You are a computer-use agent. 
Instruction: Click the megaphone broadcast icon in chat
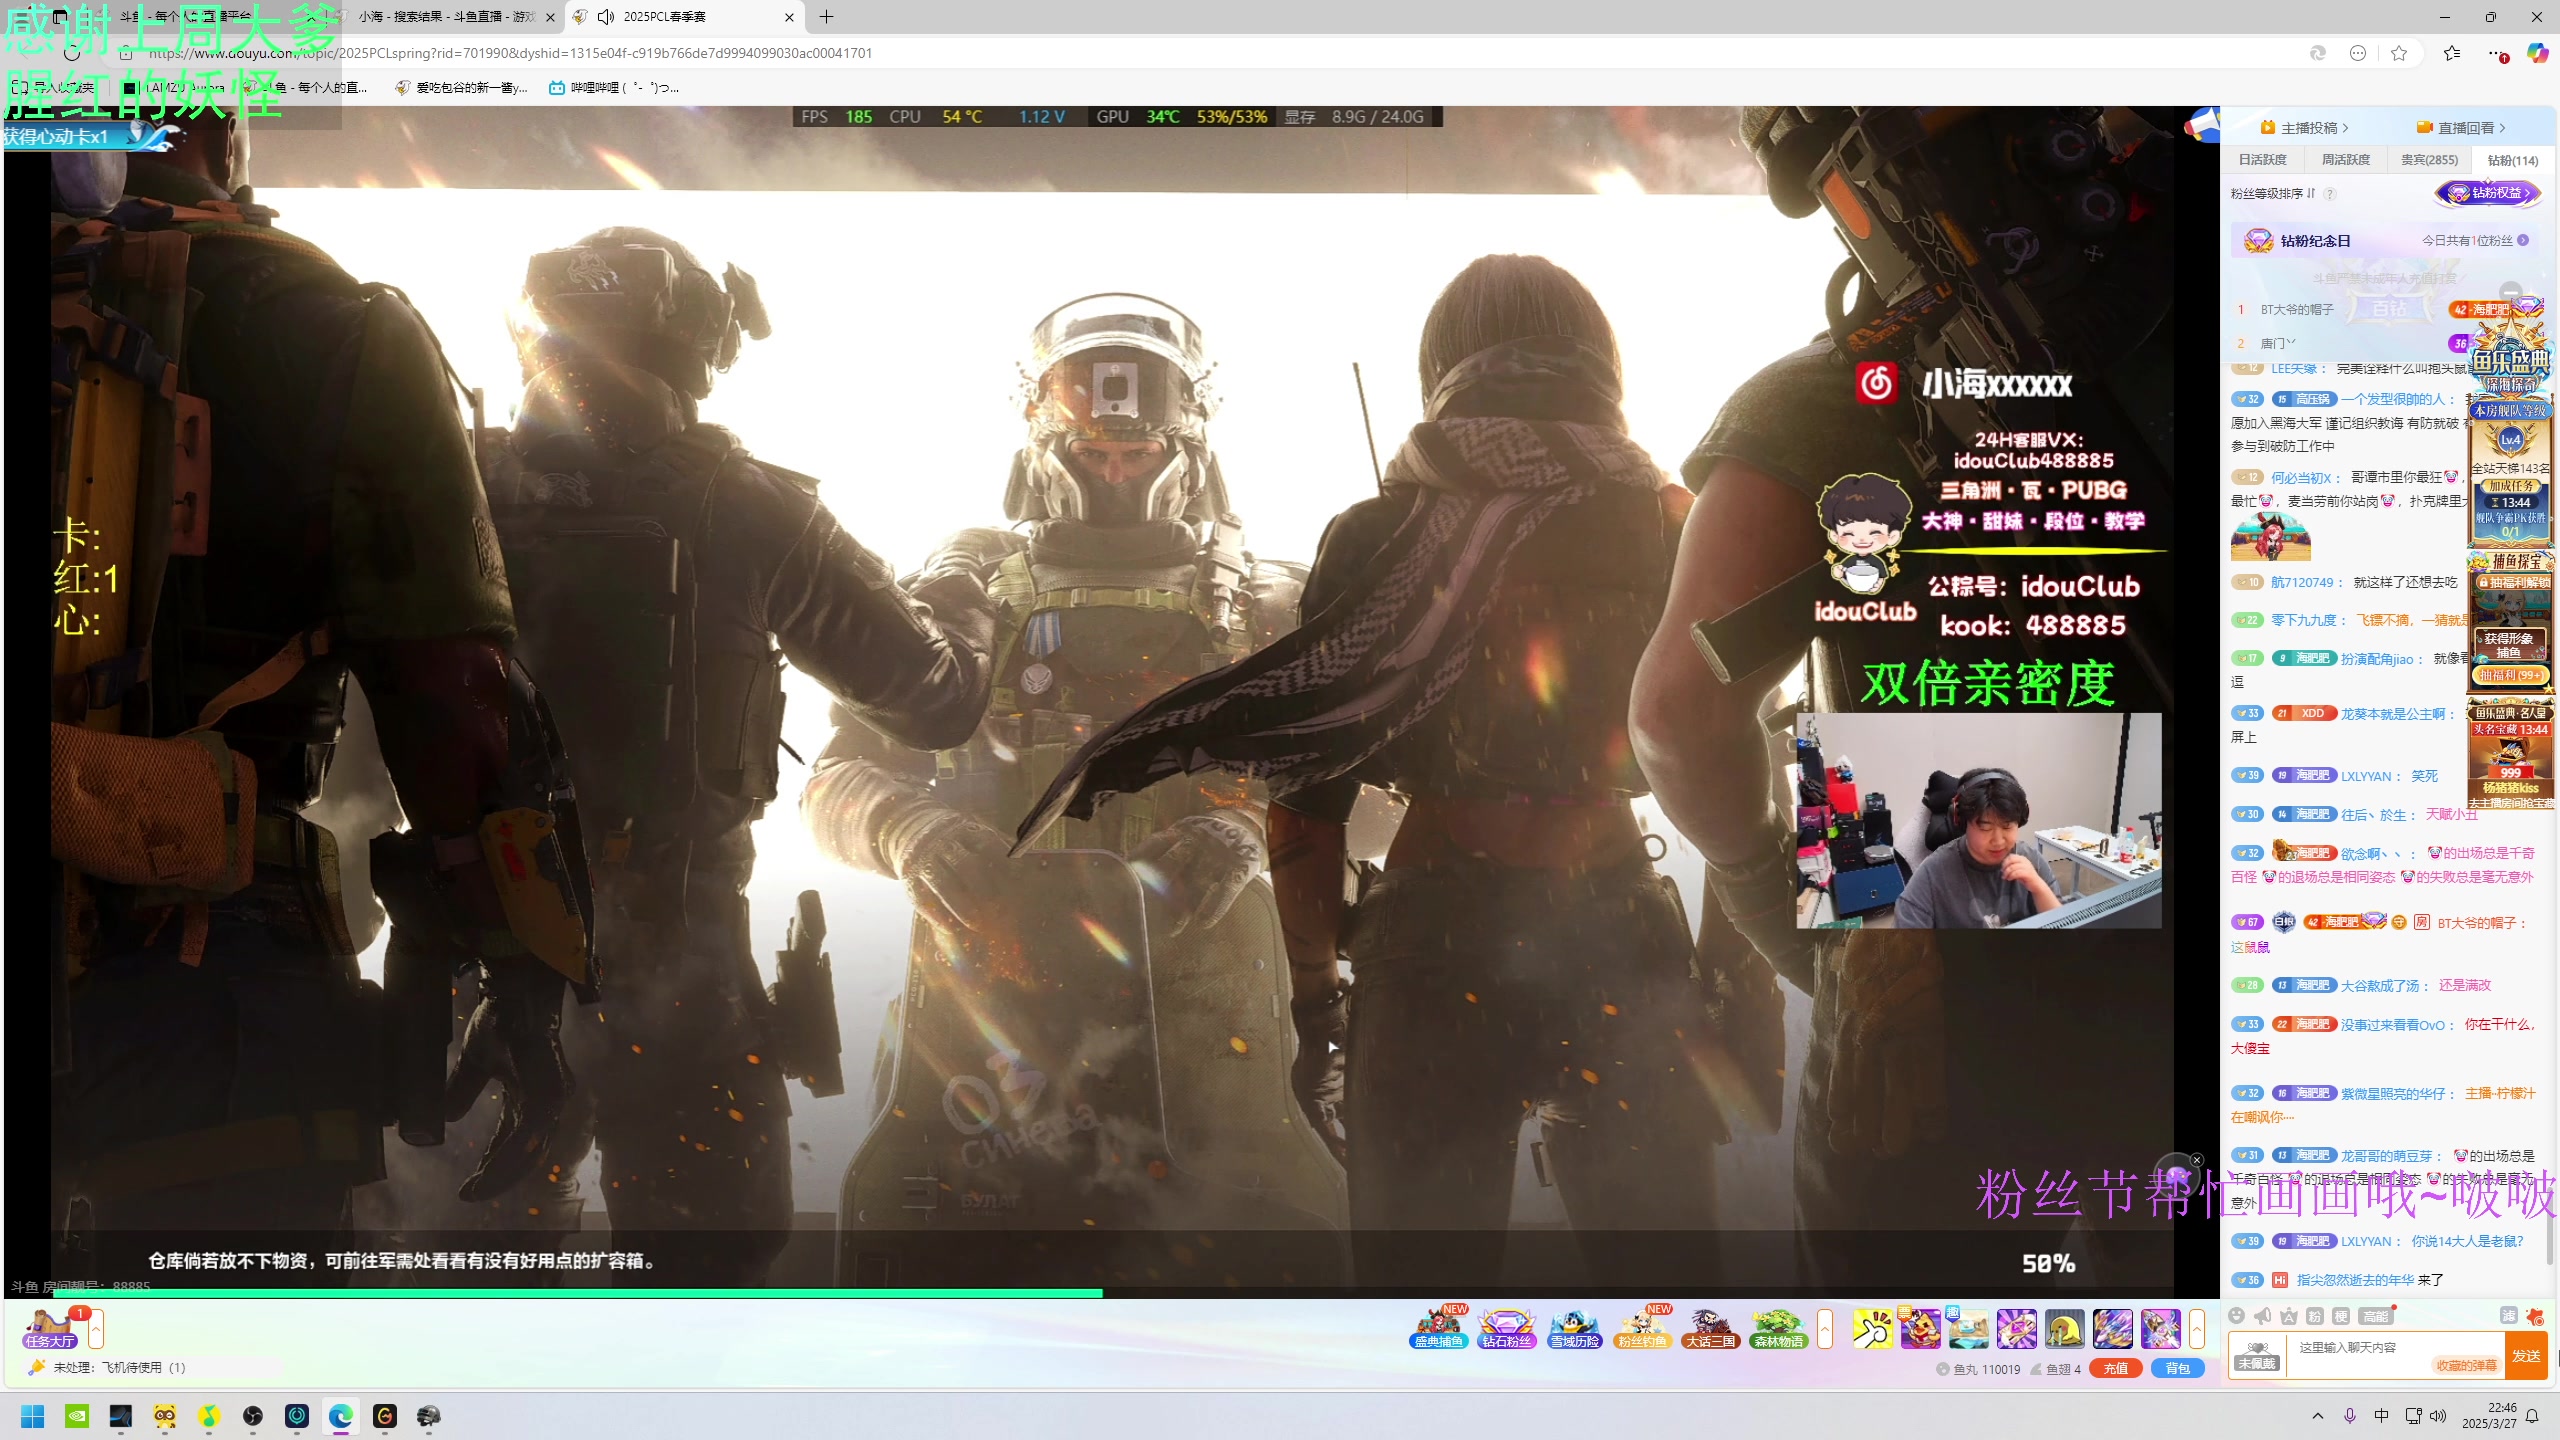pyautogui.click(x=2263, y=1316)
